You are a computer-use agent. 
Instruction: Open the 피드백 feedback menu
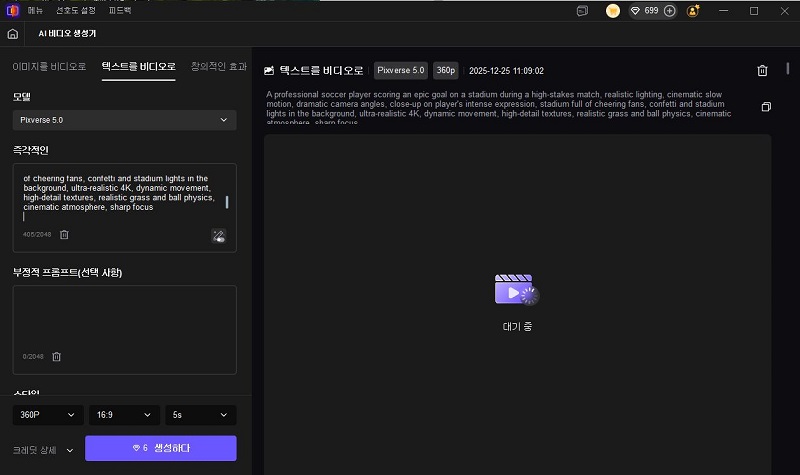[x=120, y=10]
